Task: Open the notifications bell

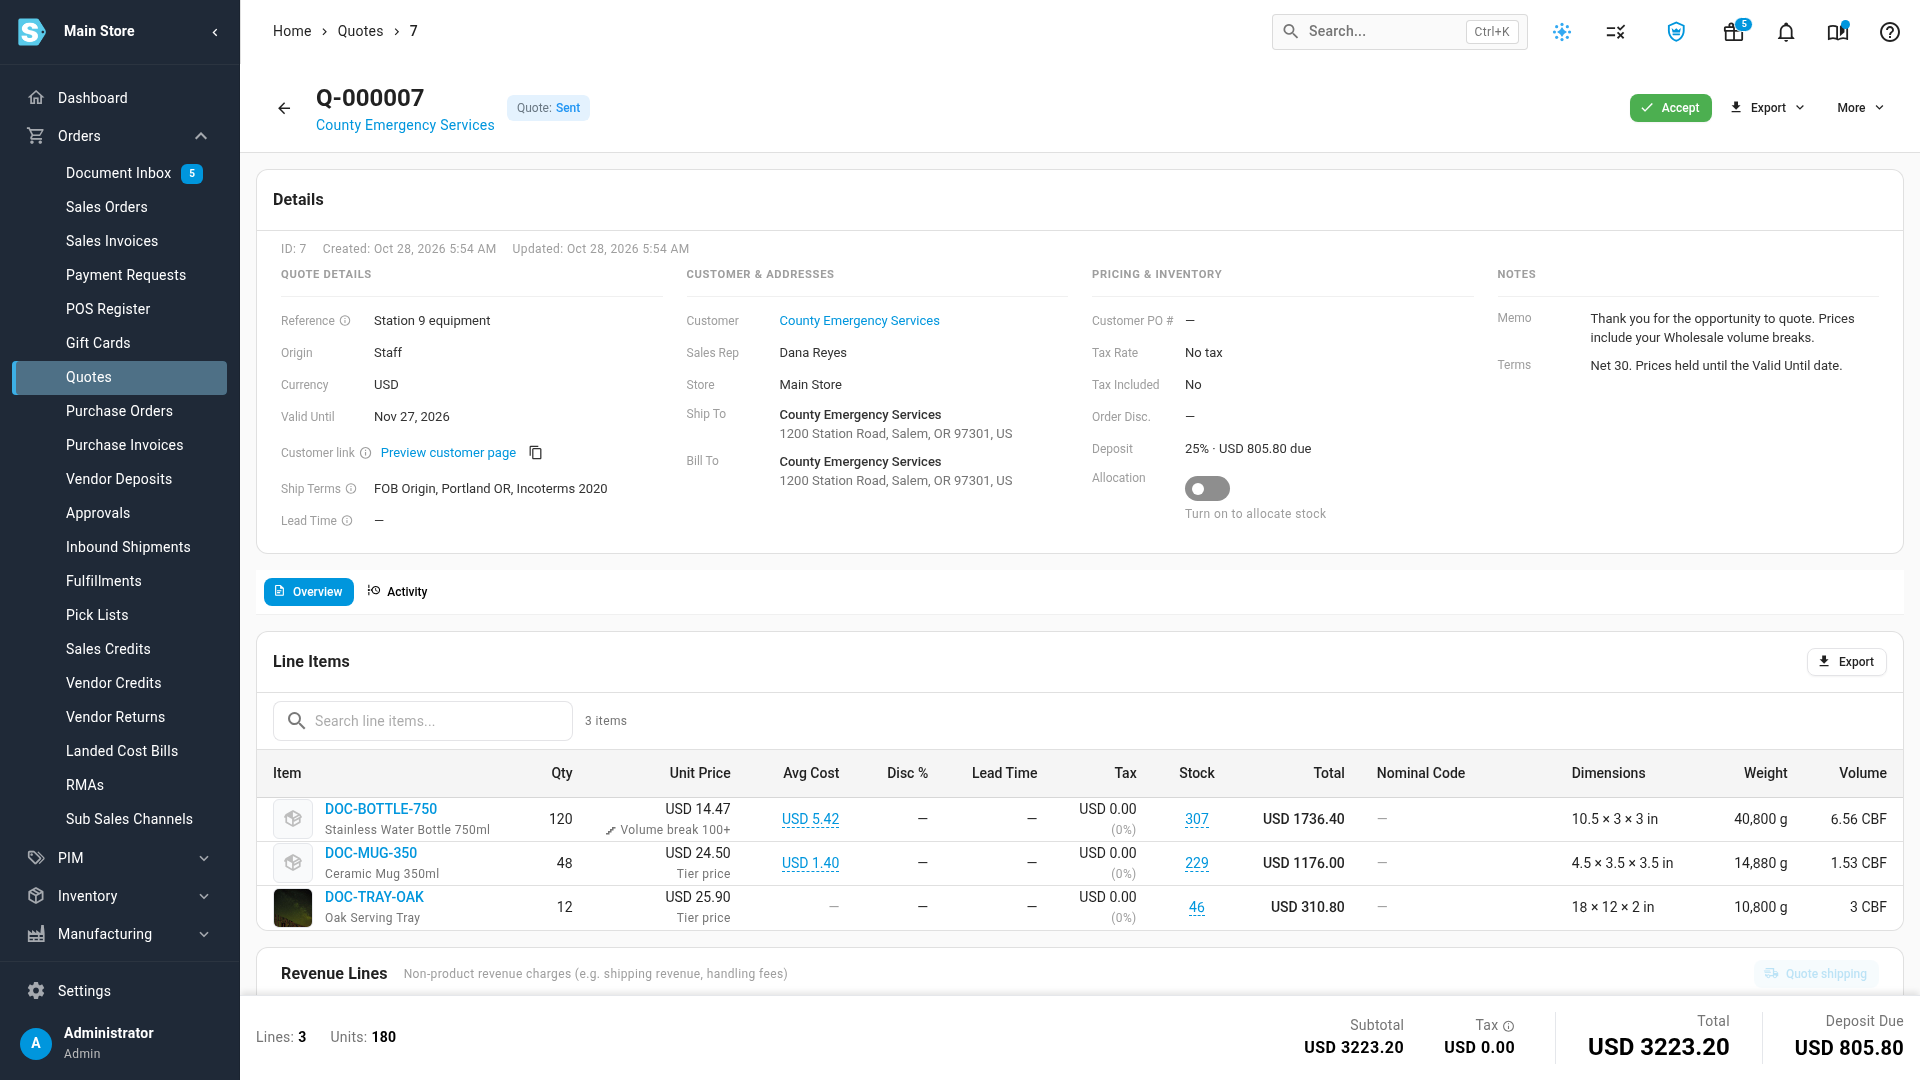Action: pyautogui.click(x=1786, y=32)
